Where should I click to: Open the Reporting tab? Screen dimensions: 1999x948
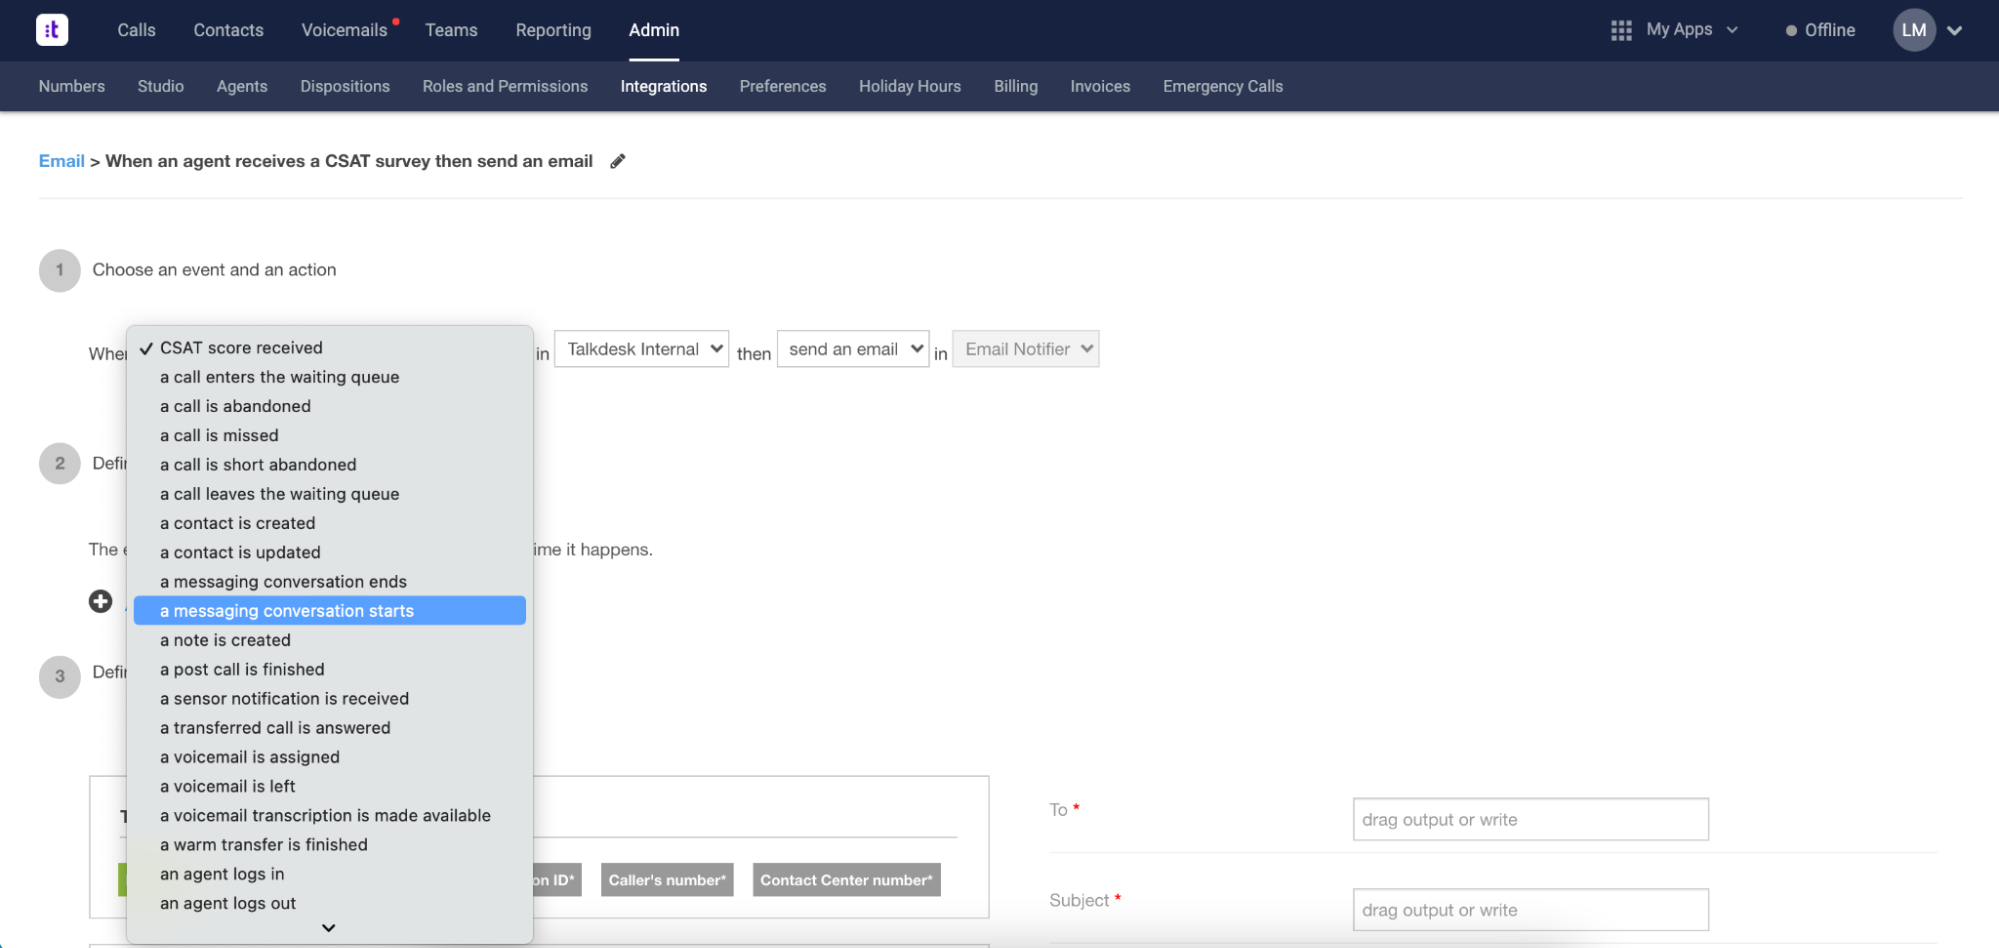pyautogui.click(x=553, y=30)
